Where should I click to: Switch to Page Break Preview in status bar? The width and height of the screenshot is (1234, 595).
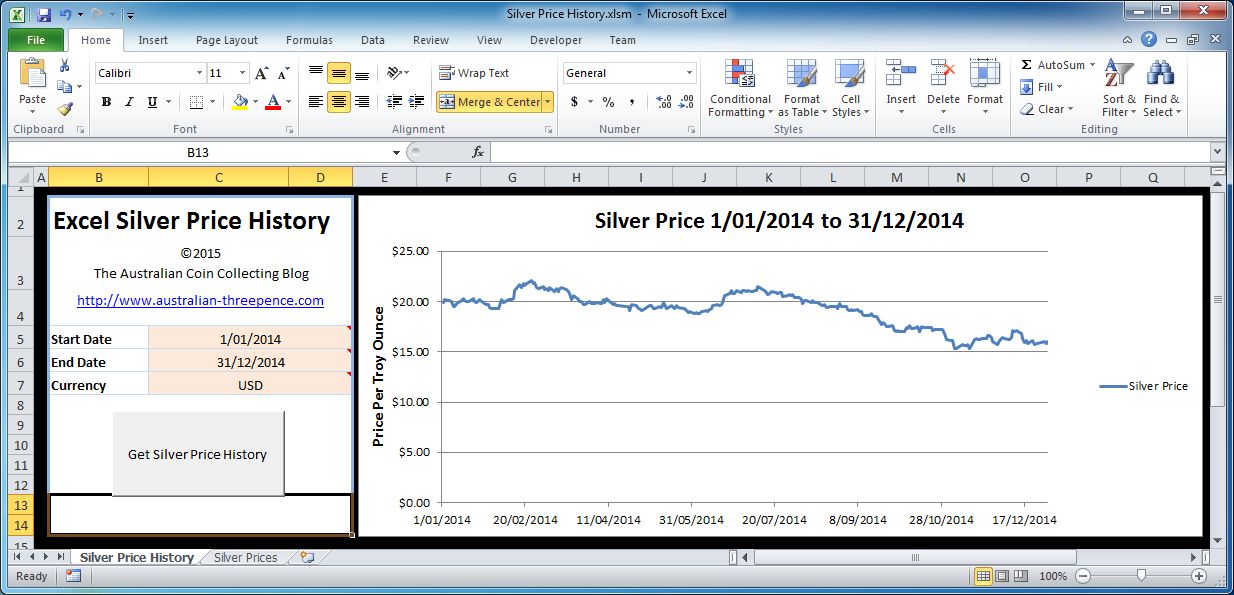point(1019,576)
